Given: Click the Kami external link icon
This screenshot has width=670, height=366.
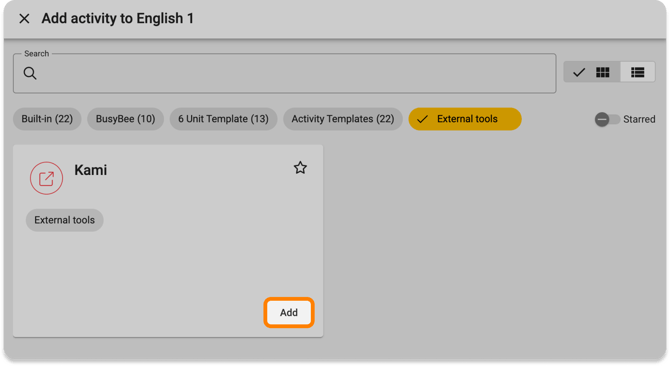Looking at the screenshot, I should [x=47, y=178].
